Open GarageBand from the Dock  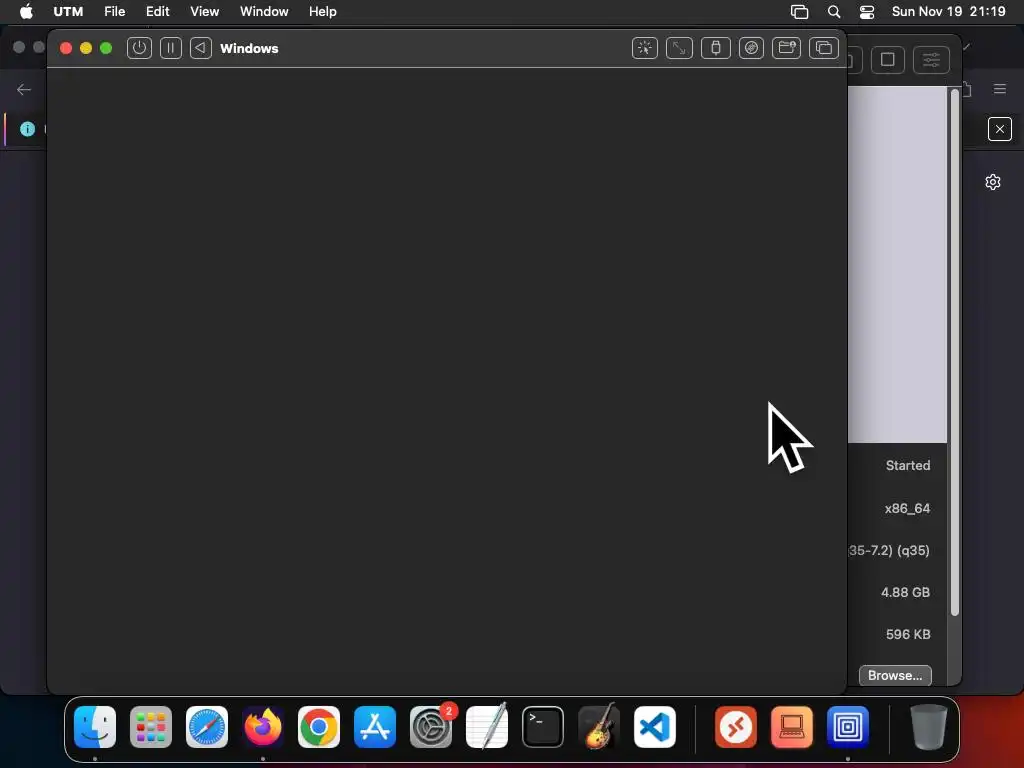599,727
